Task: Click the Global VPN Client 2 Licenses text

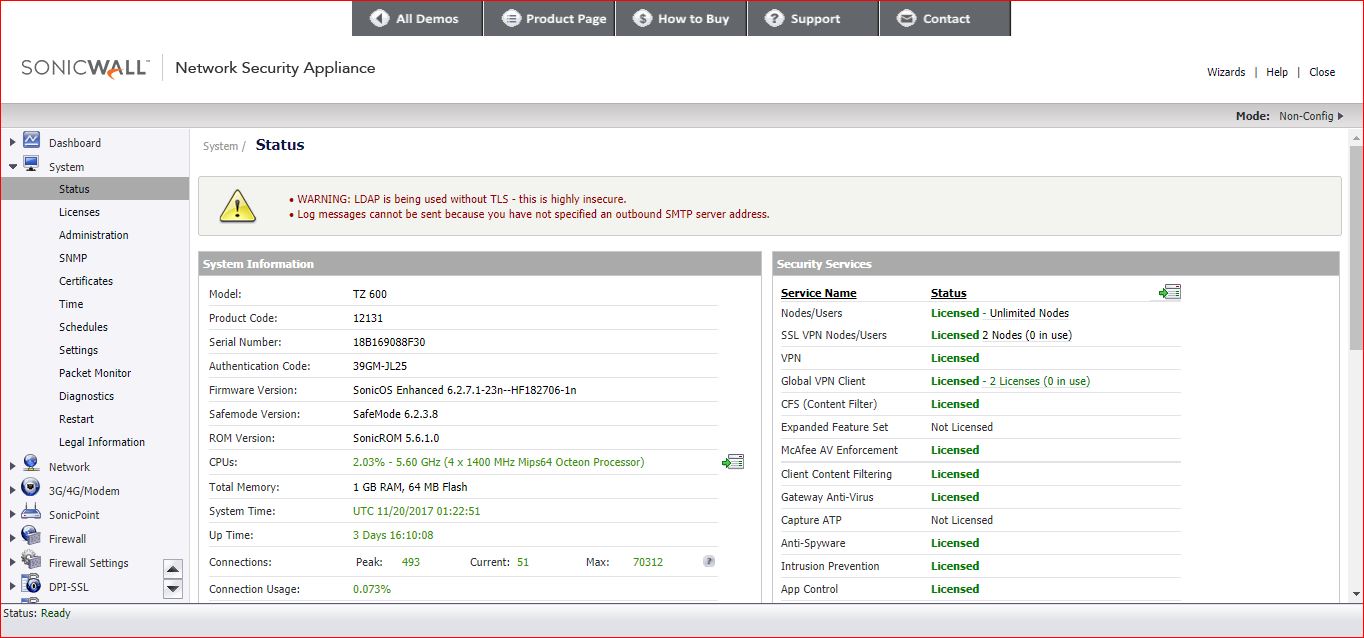Action: point(1040,381)
